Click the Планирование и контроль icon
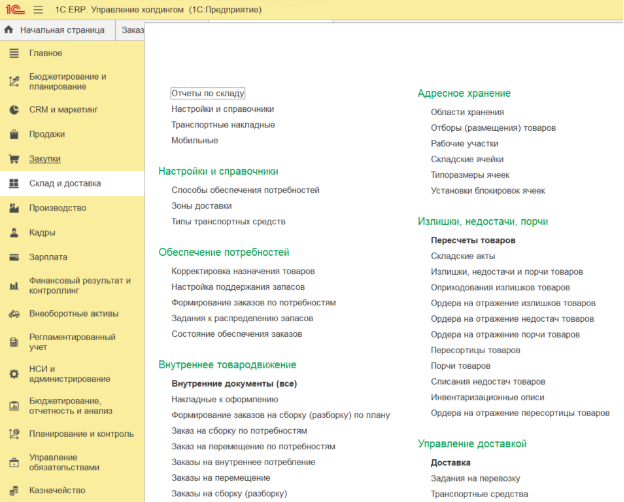Screen dimensions: 624x502 click(14, 434)
